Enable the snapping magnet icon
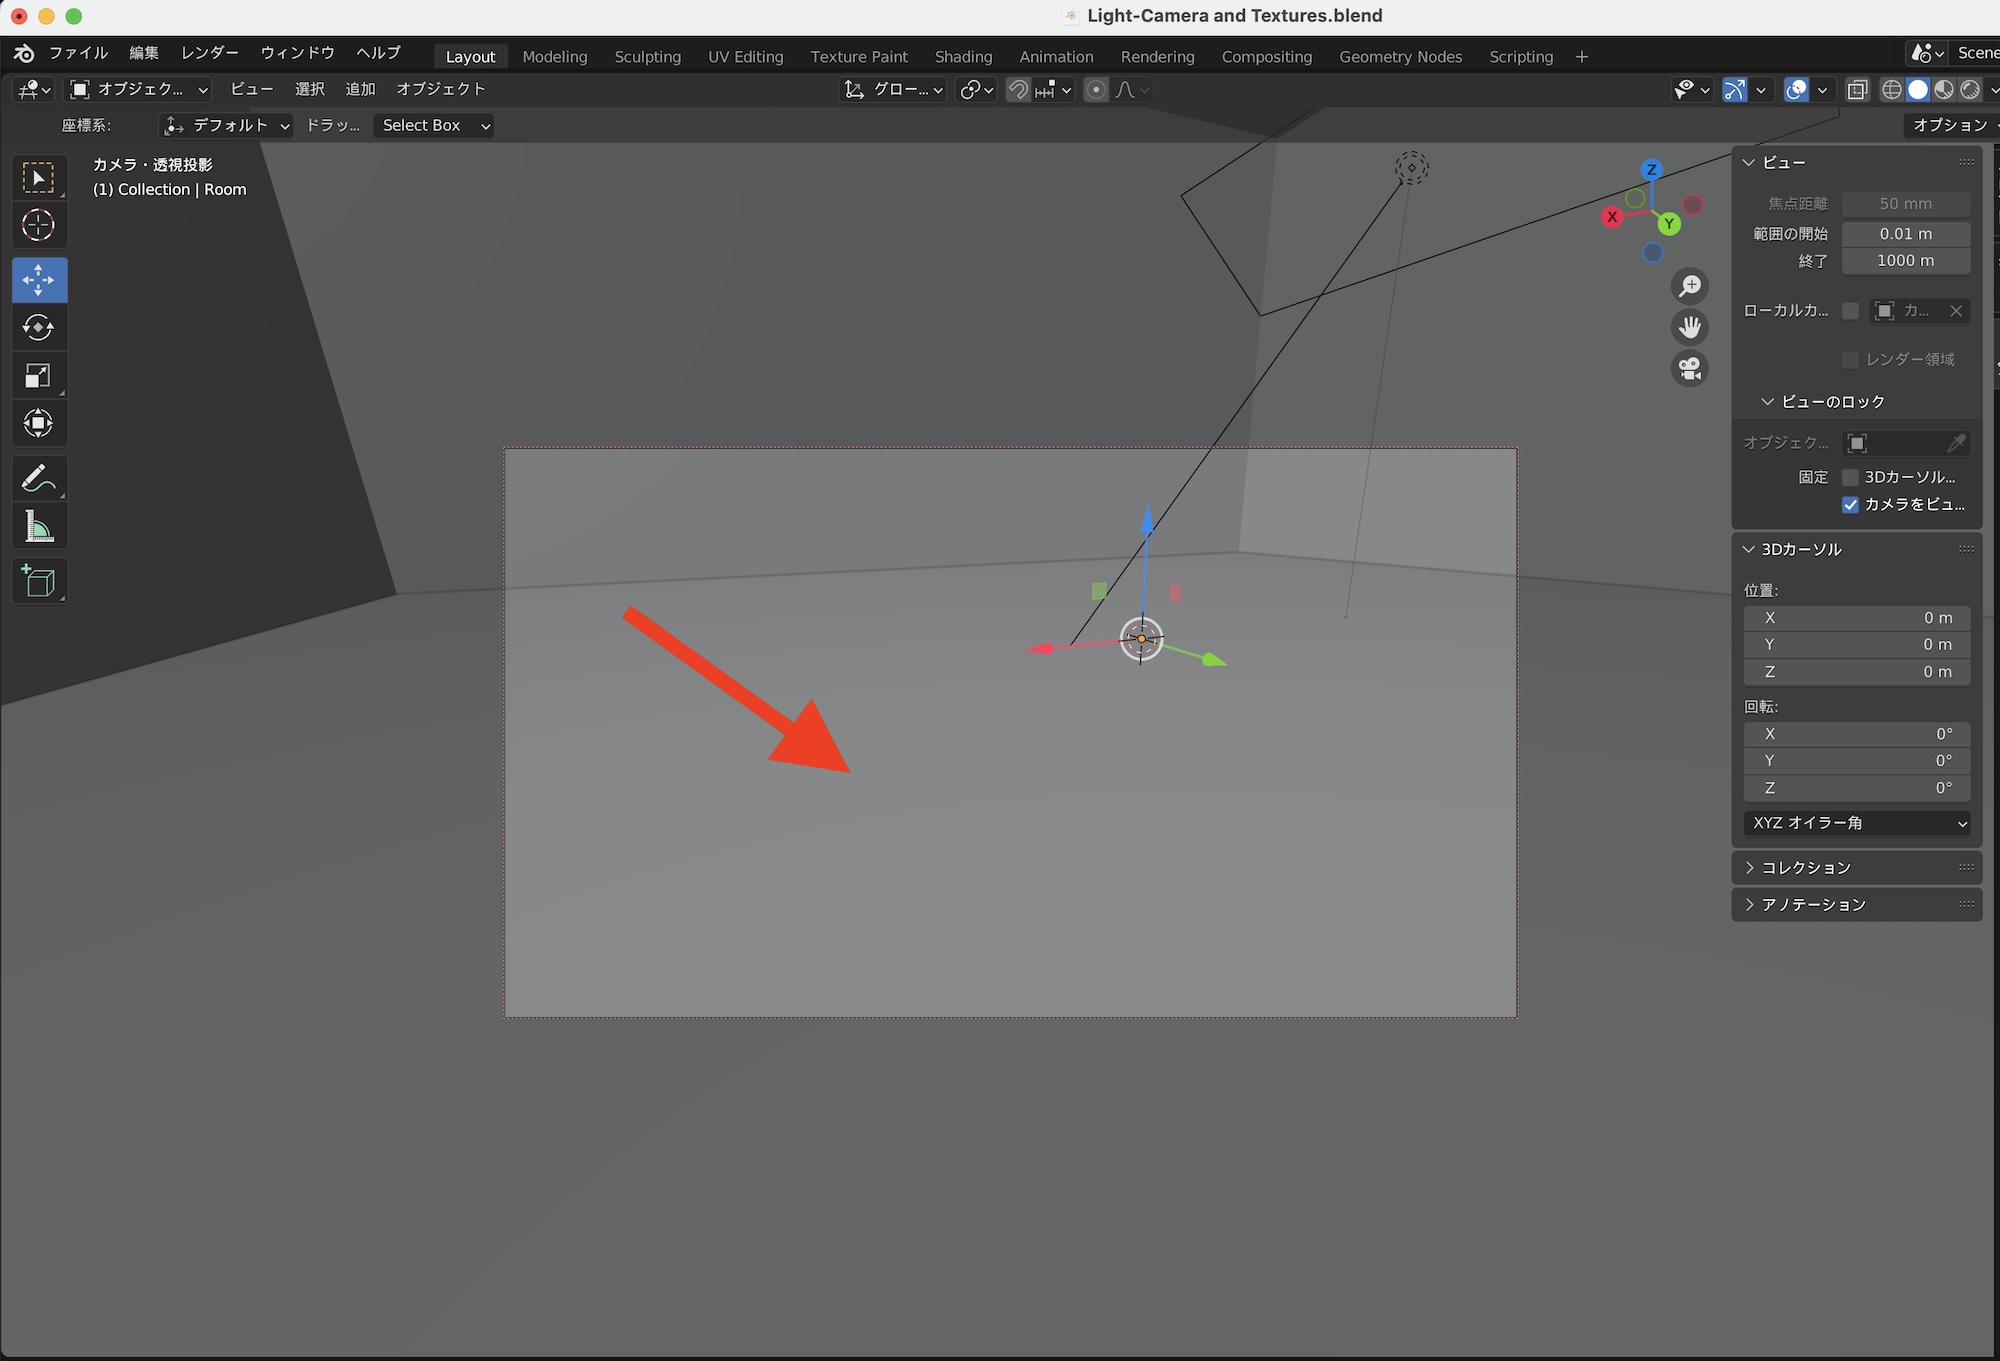Screen dimensions: 2000x1361 1017,89
